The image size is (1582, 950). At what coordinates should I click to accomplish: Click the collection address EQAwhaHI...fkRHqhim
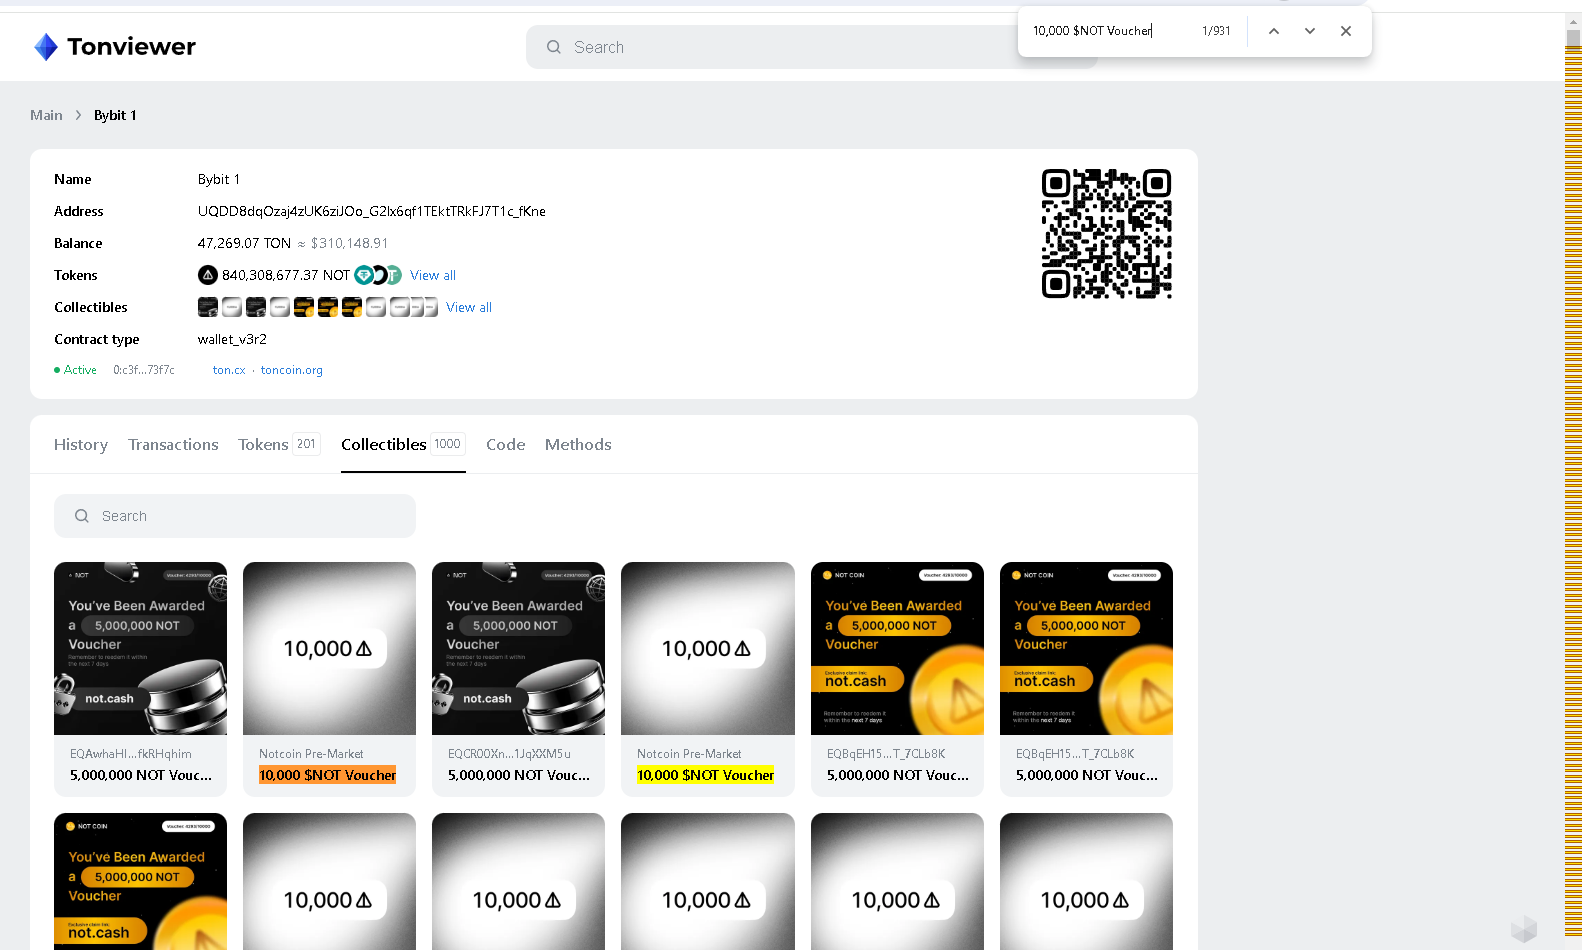tap(131, 754)
